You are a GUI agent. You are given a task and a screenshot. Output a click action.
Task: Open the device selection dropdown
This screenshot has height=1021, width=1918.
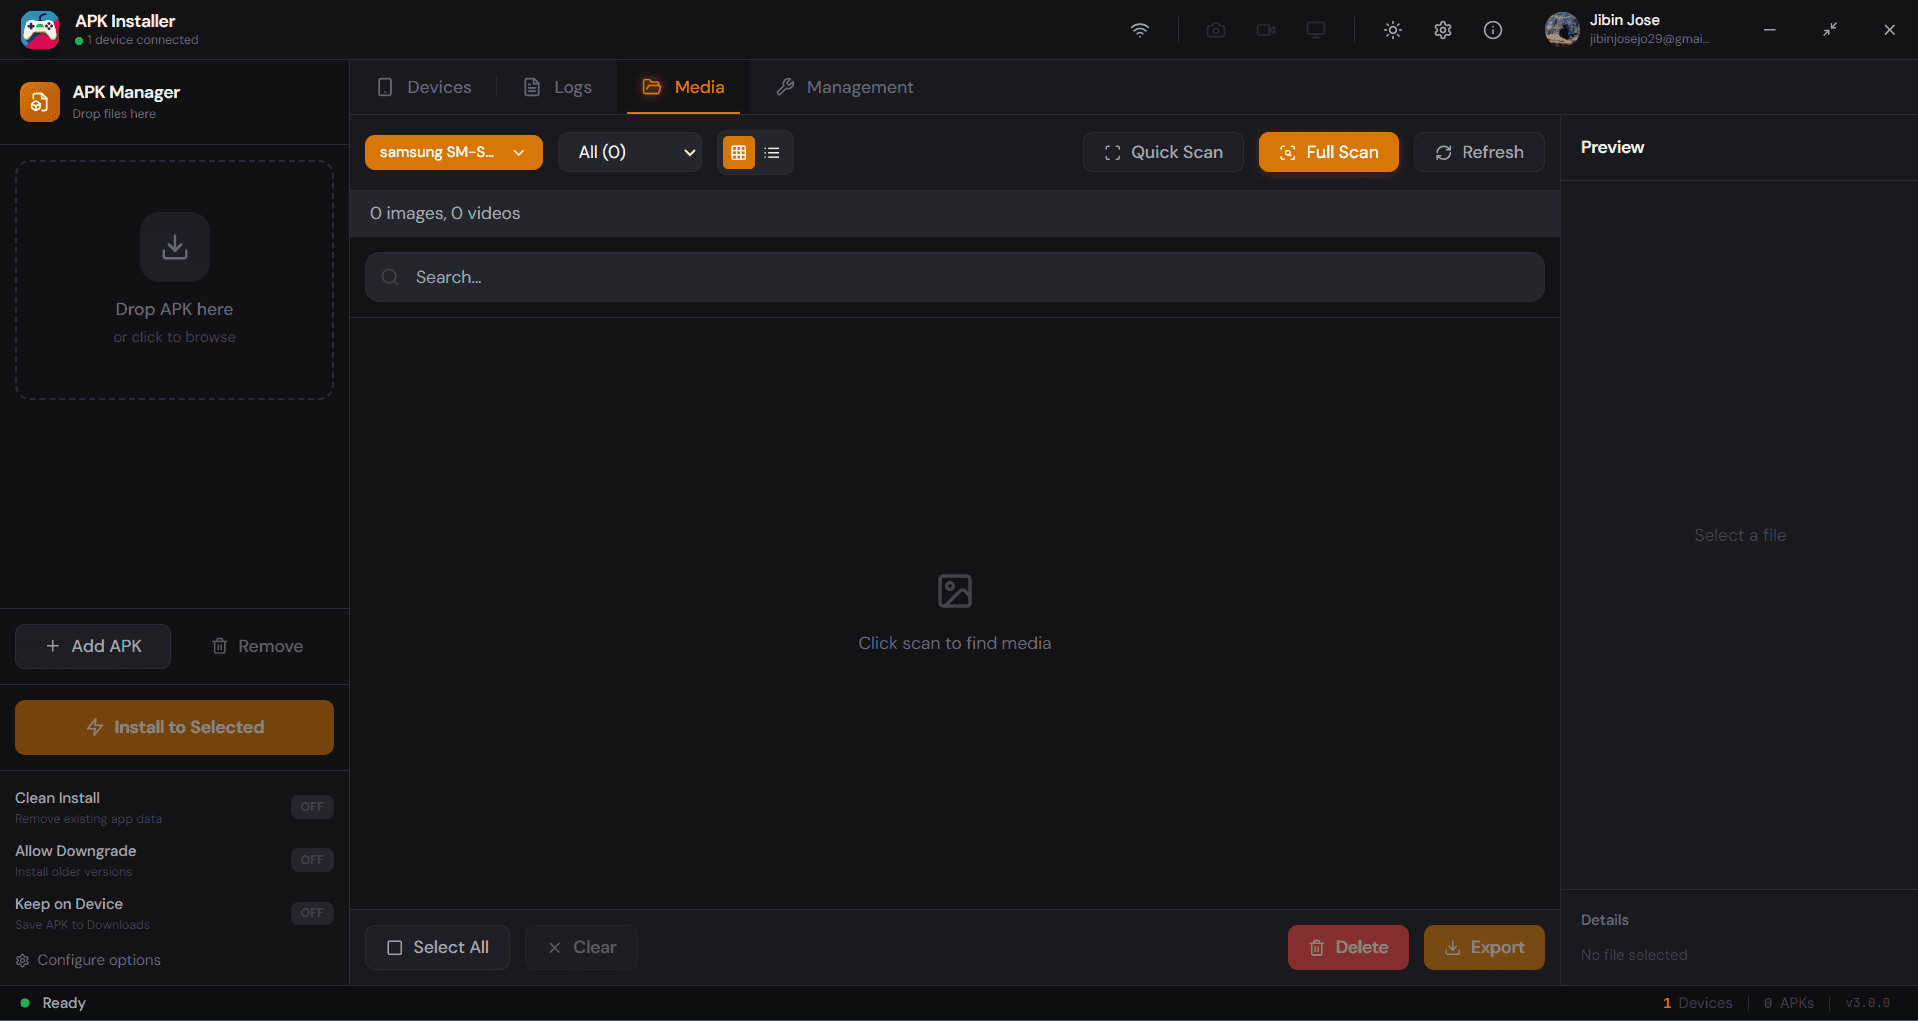tap(453, 152)
